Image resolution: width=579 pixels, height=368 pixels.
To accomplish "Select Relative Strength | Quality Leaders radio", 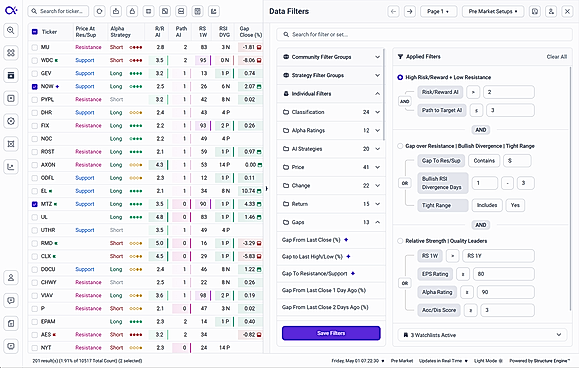I will (x=400, y=241).
